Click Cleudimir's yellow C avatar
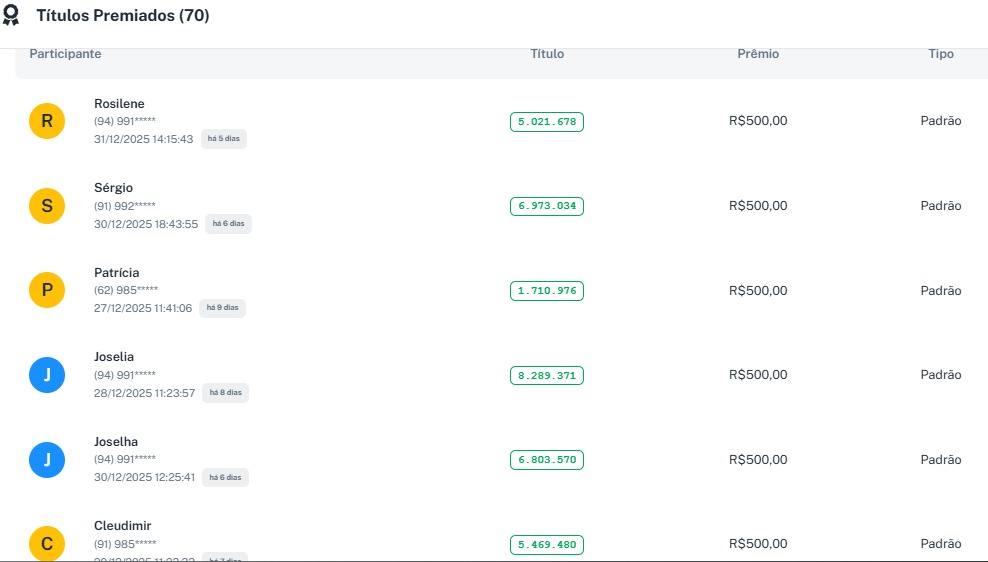 (47, 544)
